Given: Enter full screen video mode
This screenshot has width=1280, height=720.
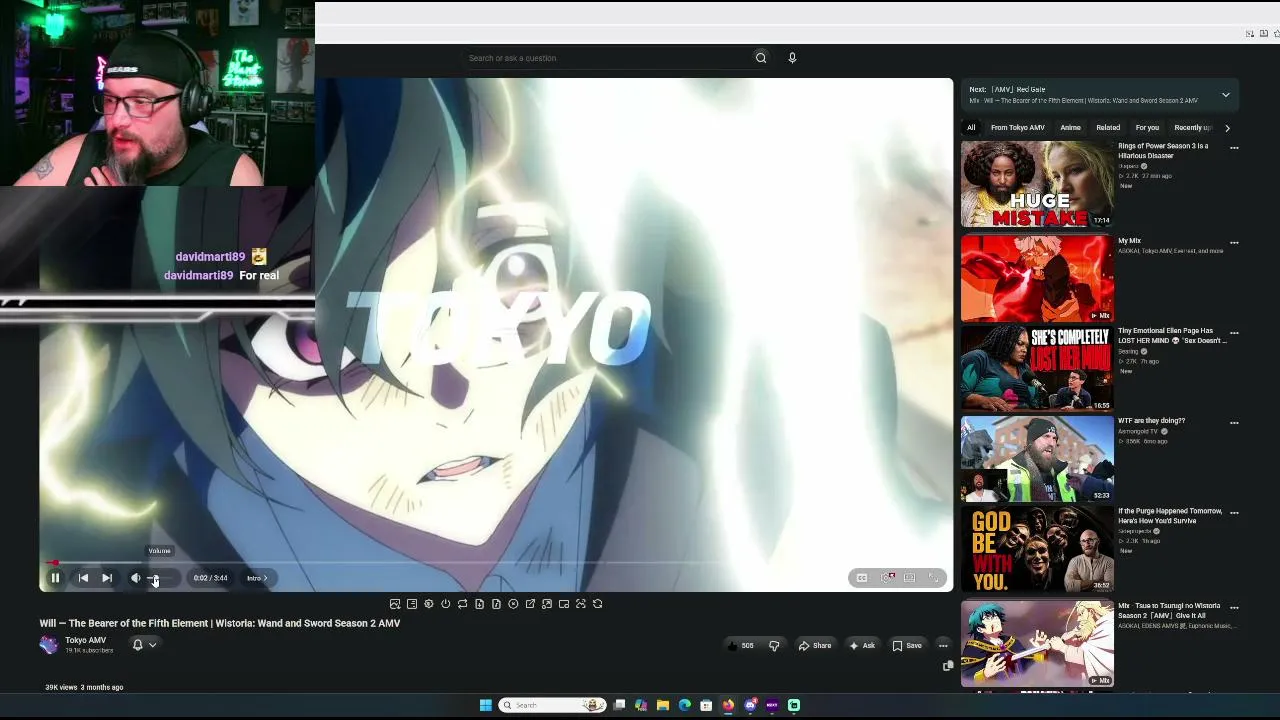Looking at the screenshot, I should (933, 578).
